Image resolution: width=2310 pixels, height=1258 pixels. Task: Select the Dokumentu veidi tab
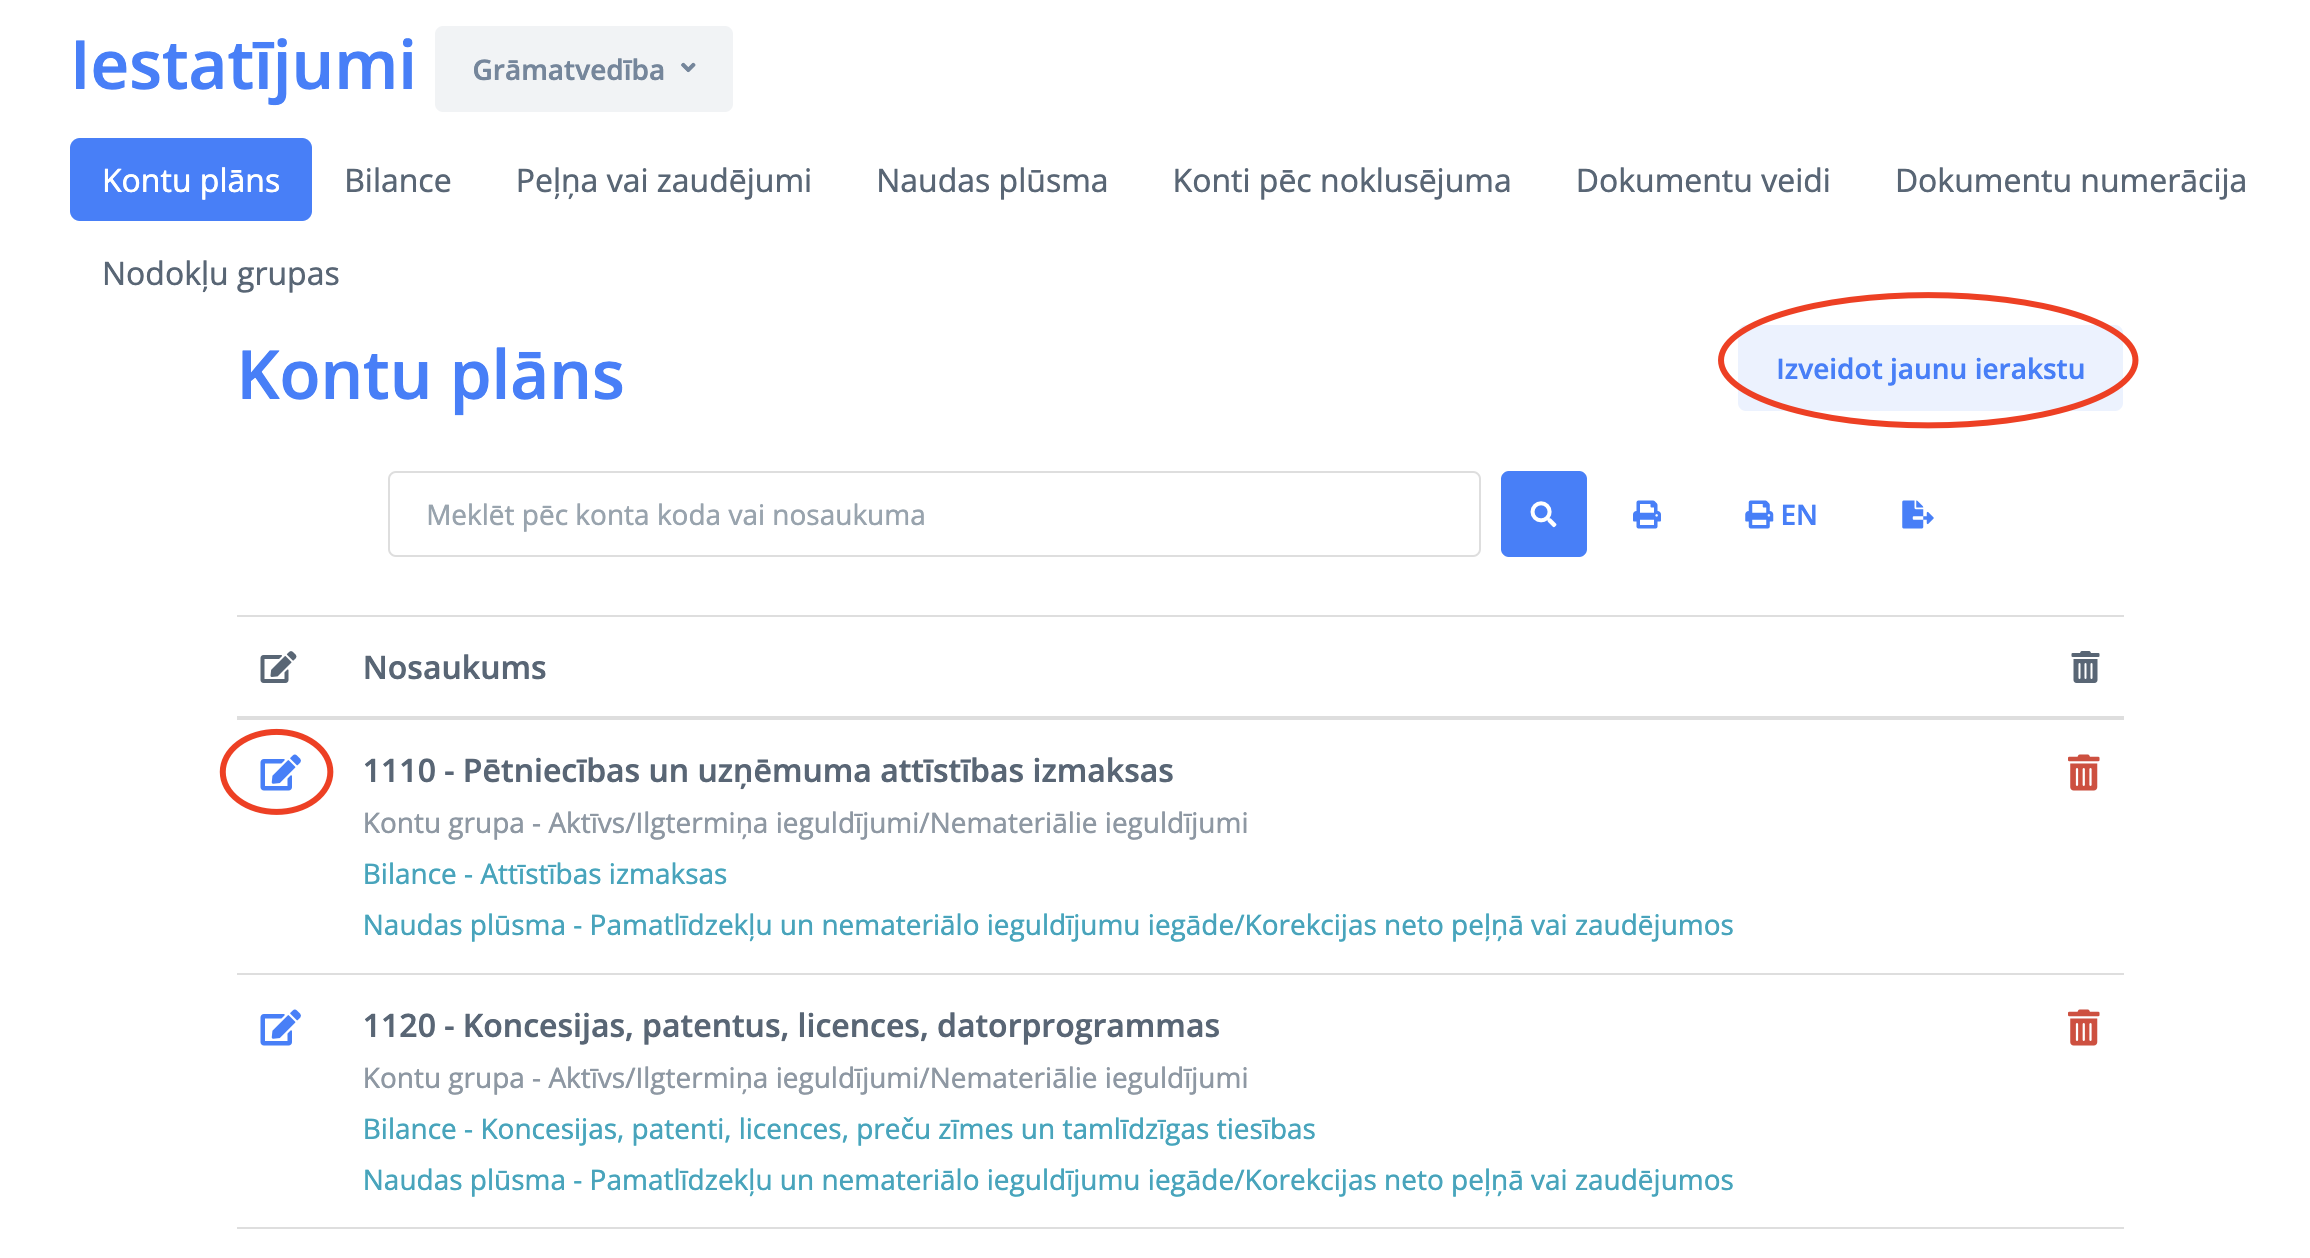point(1702,180)
